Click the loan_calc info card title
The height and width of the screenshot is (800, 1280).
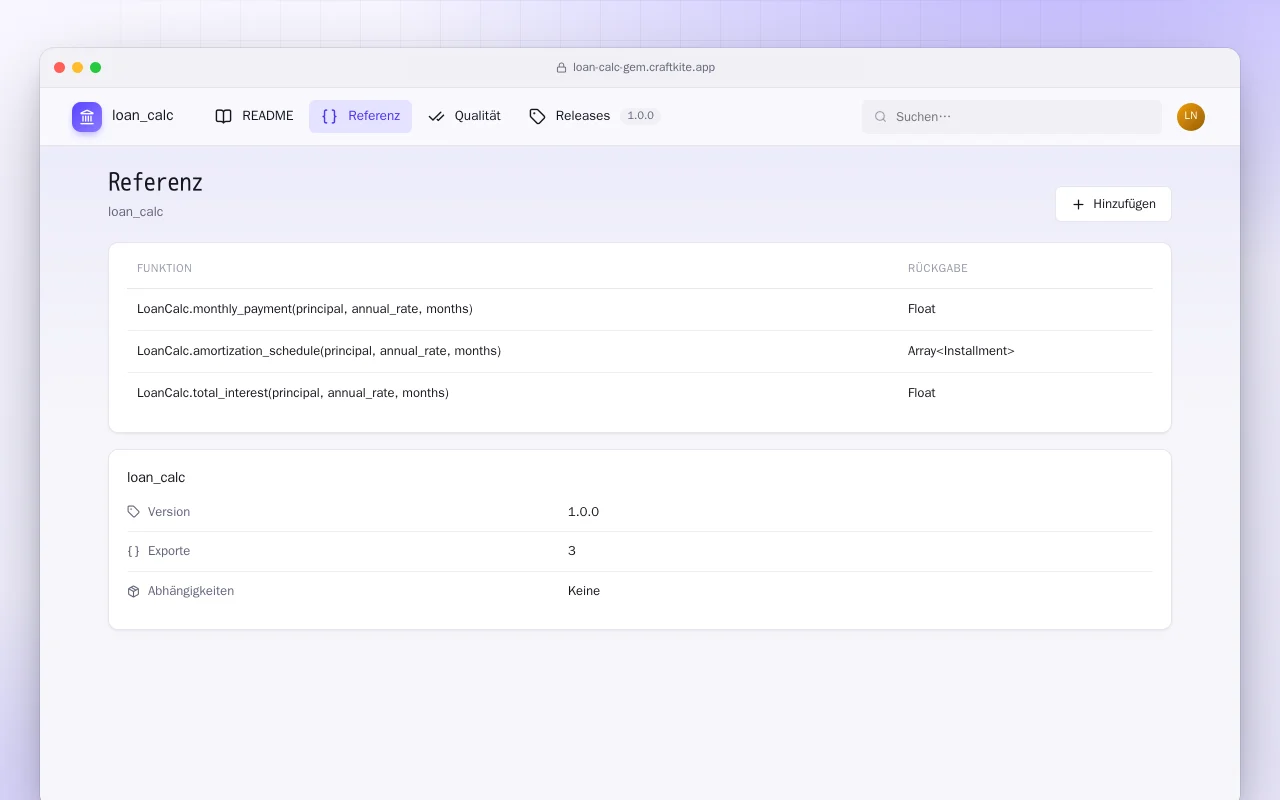pyautogui.click(x=156, y=478)
